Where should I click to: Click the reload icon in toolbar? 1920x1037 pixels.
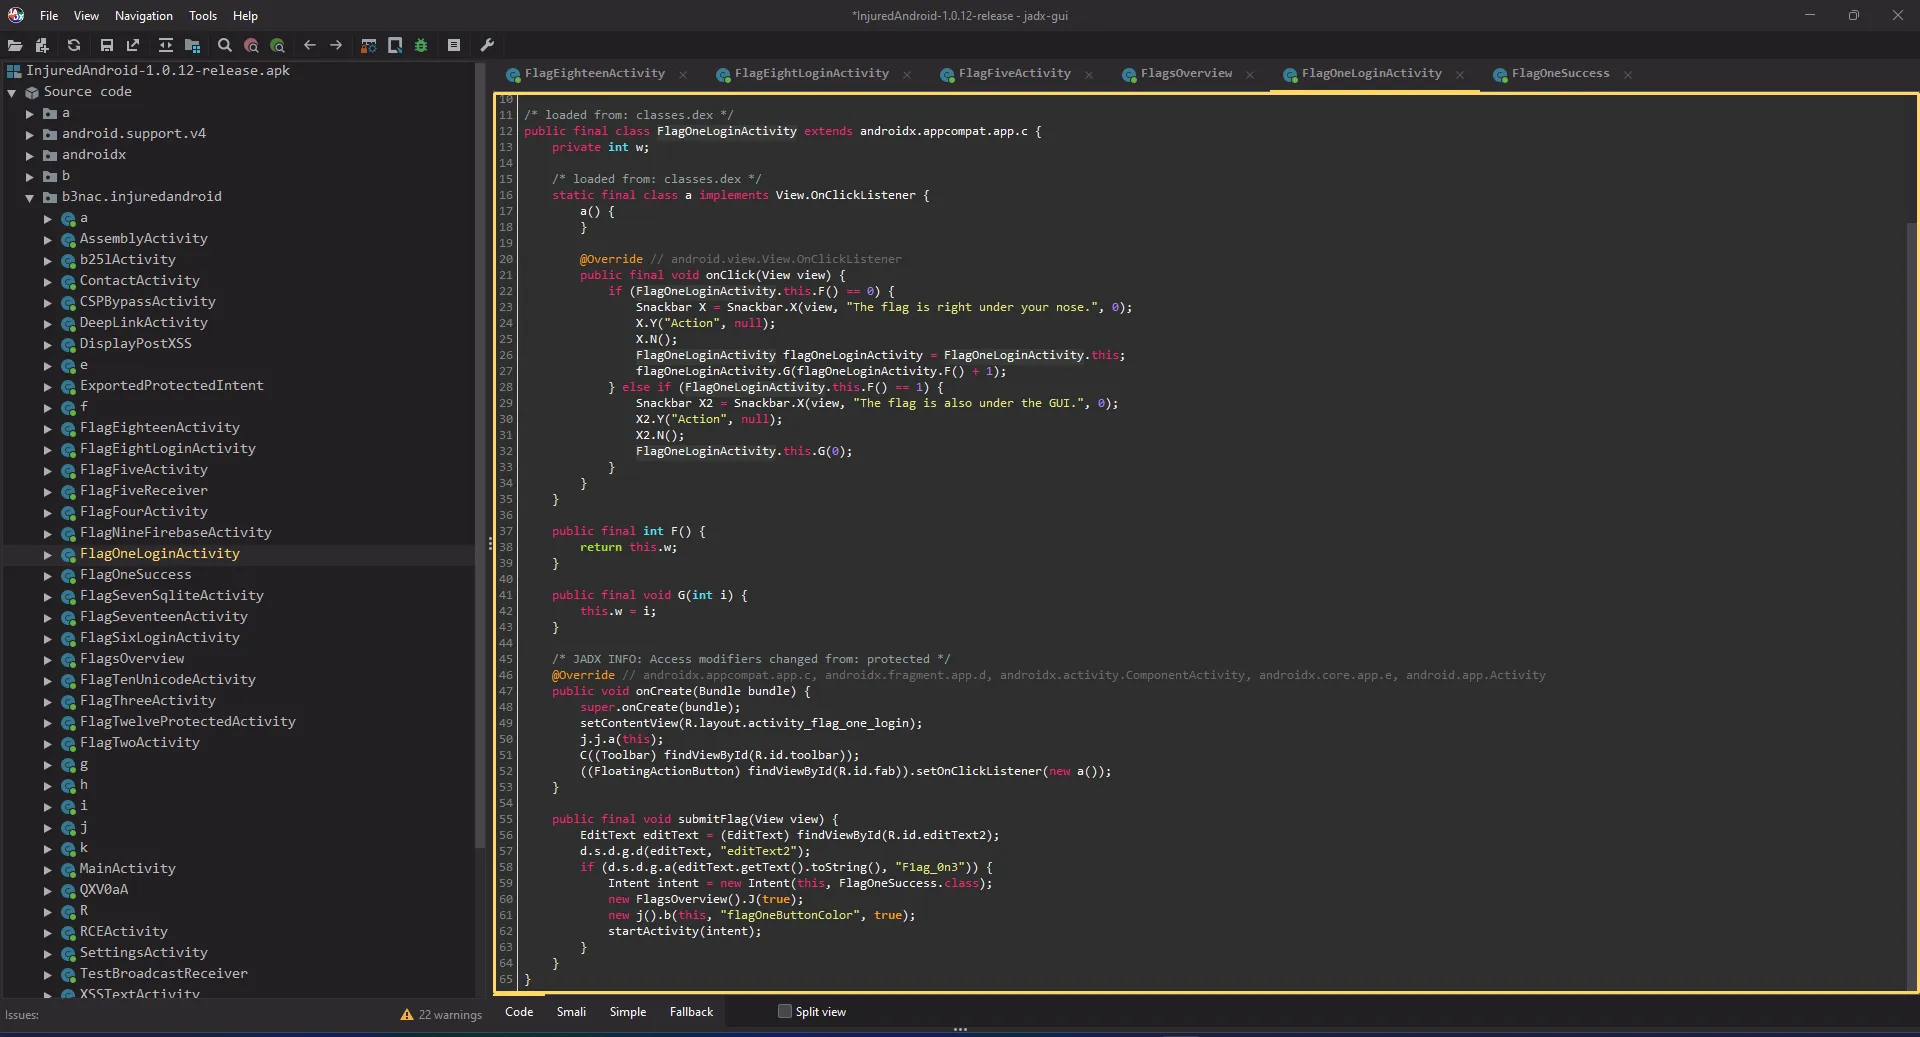[x=74, y=45]
